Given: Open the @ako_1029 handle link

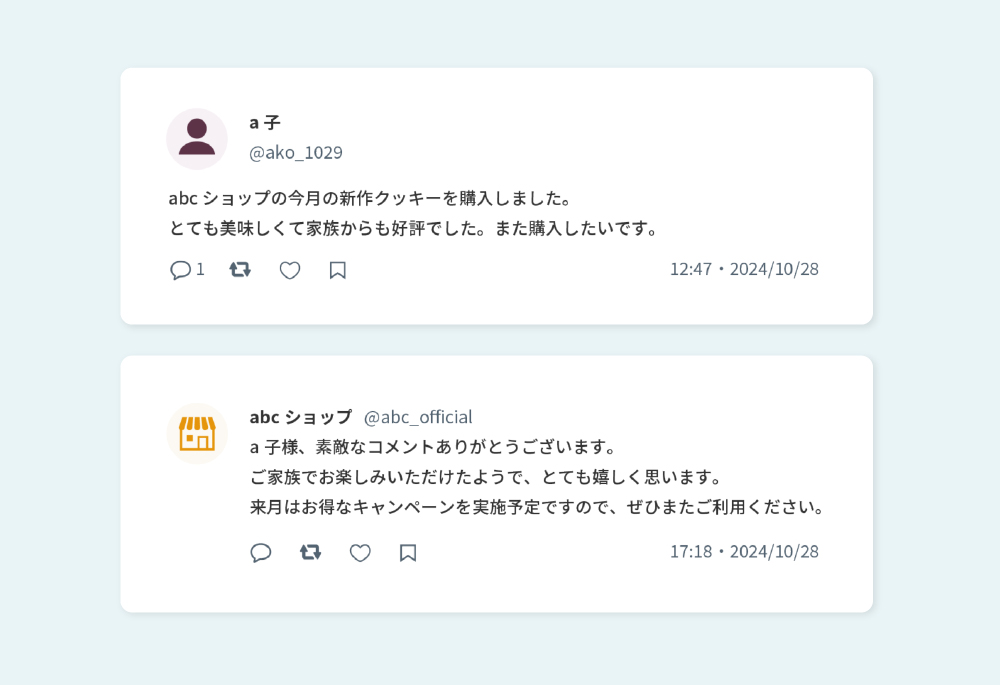Looking at the screenshot, I should click(x=296, y=152).
